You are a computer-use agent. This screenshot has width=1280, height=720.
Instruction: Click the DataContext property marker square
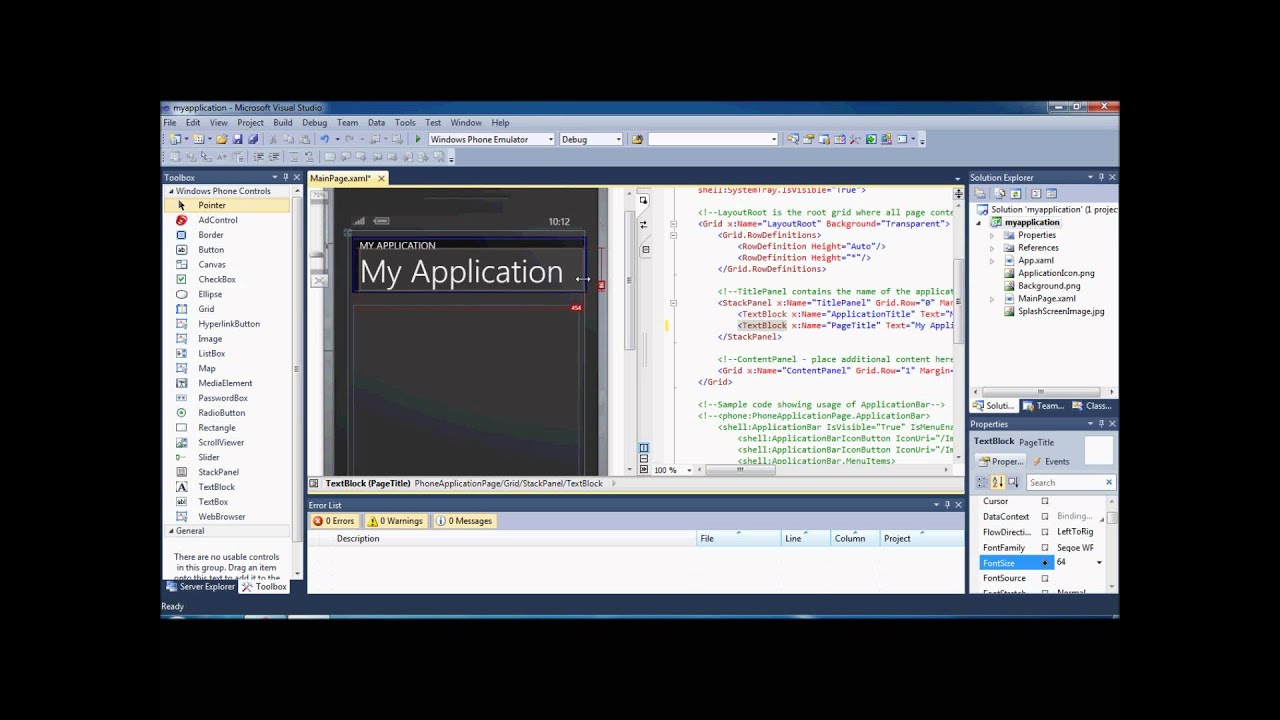1045,517
